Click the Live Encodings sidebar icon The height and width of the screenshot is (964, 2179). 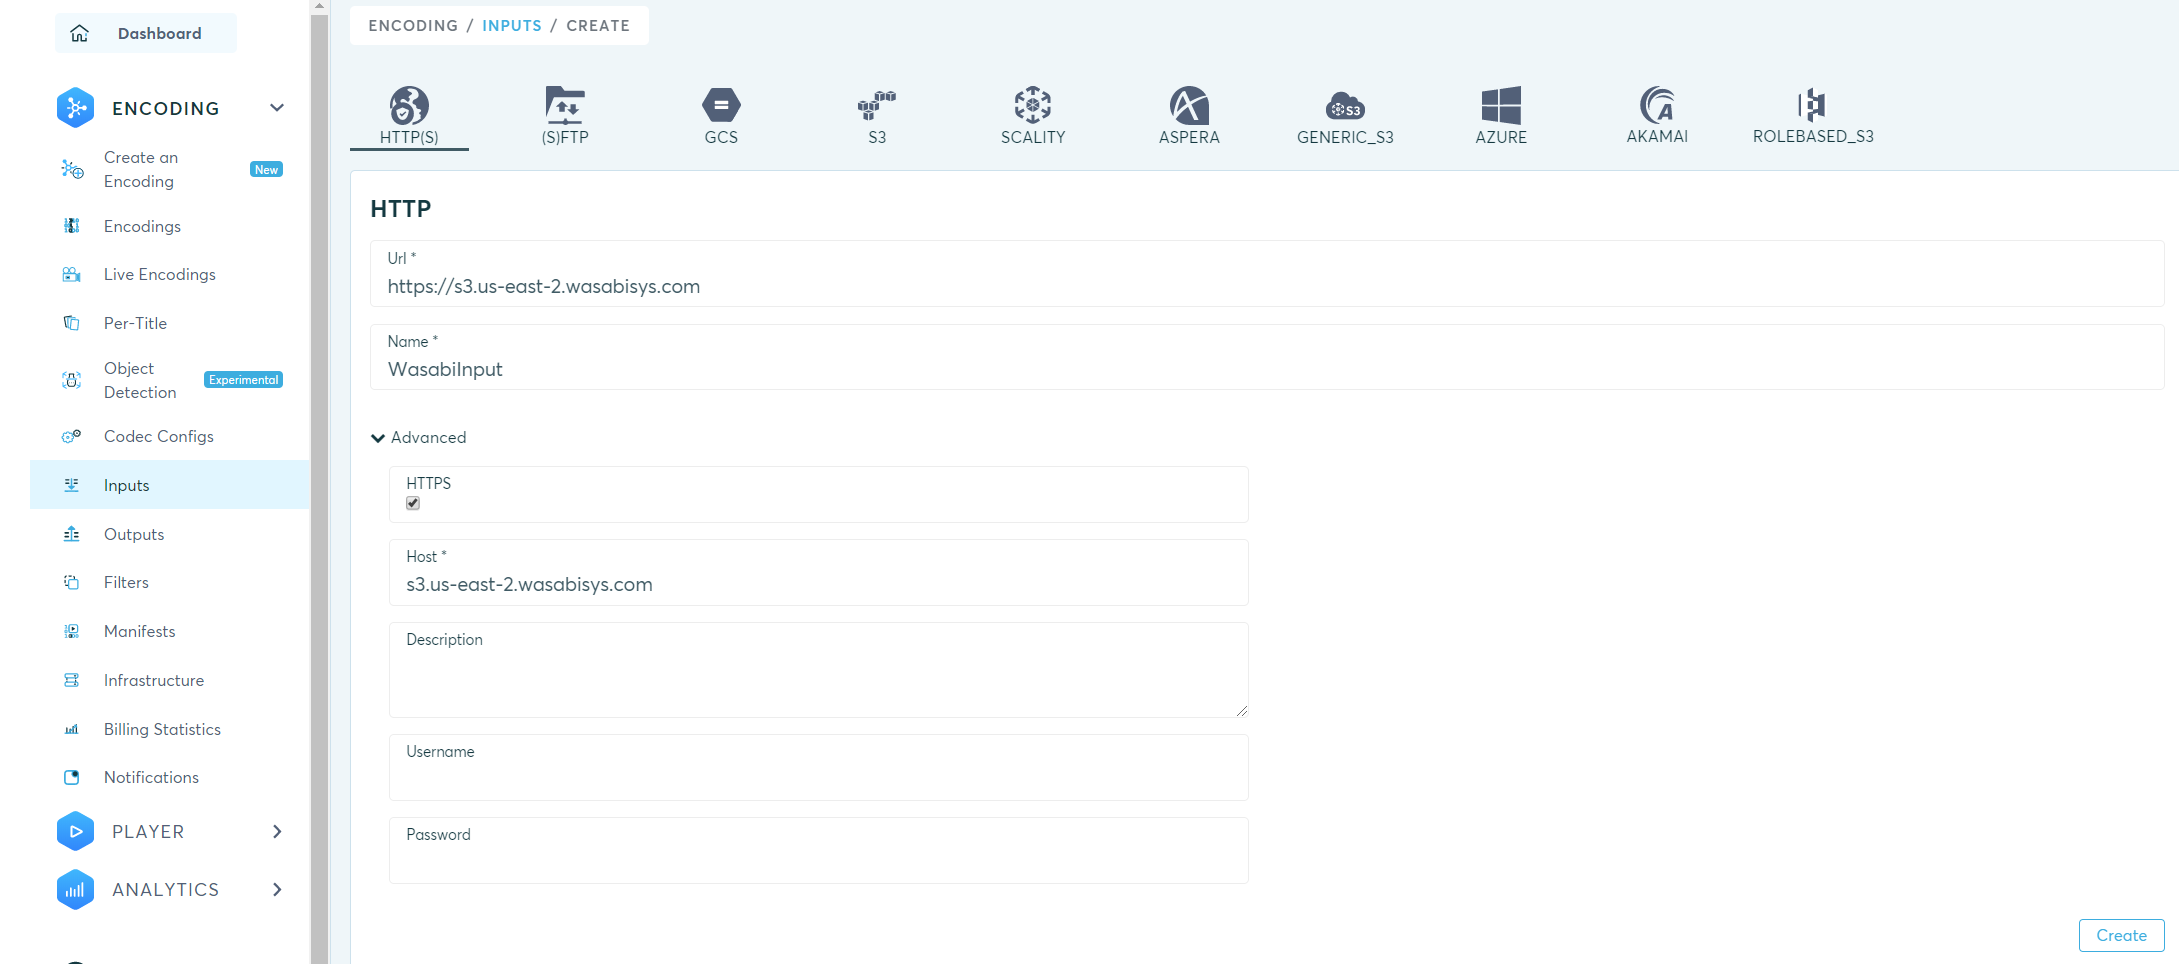(x=72, y=274)
